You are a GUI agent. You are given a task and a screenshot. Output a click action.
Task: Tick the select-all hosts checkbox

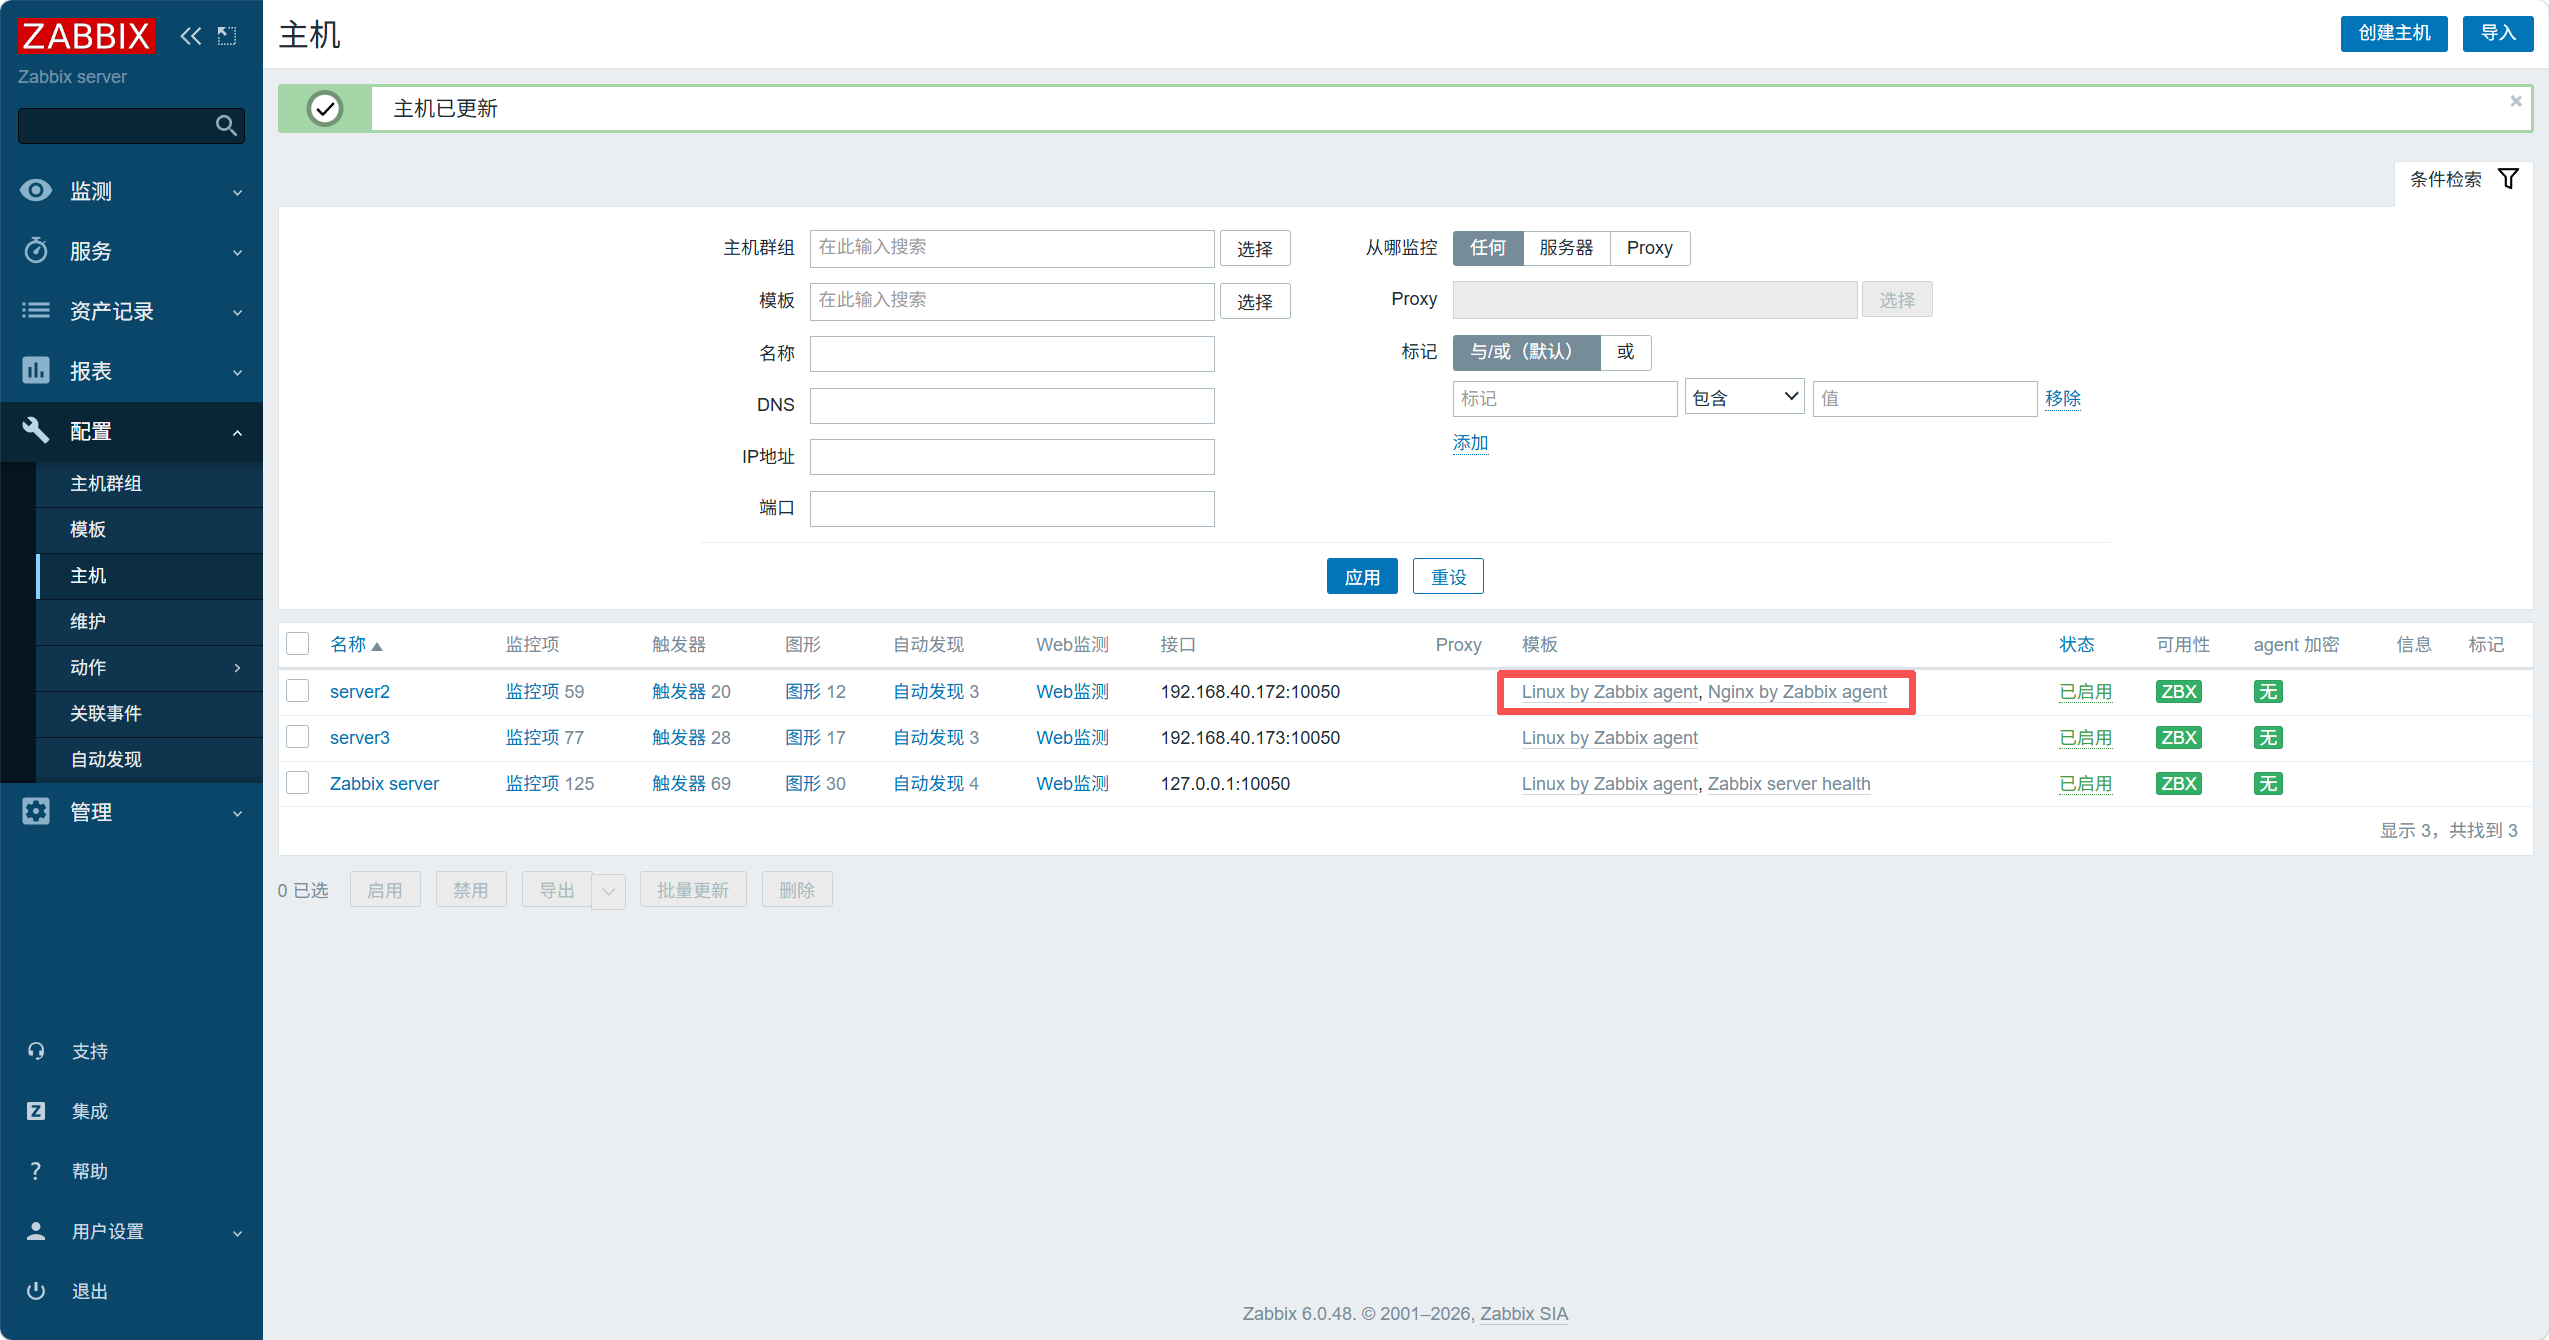pyautogui.click(x=298, y=643)
